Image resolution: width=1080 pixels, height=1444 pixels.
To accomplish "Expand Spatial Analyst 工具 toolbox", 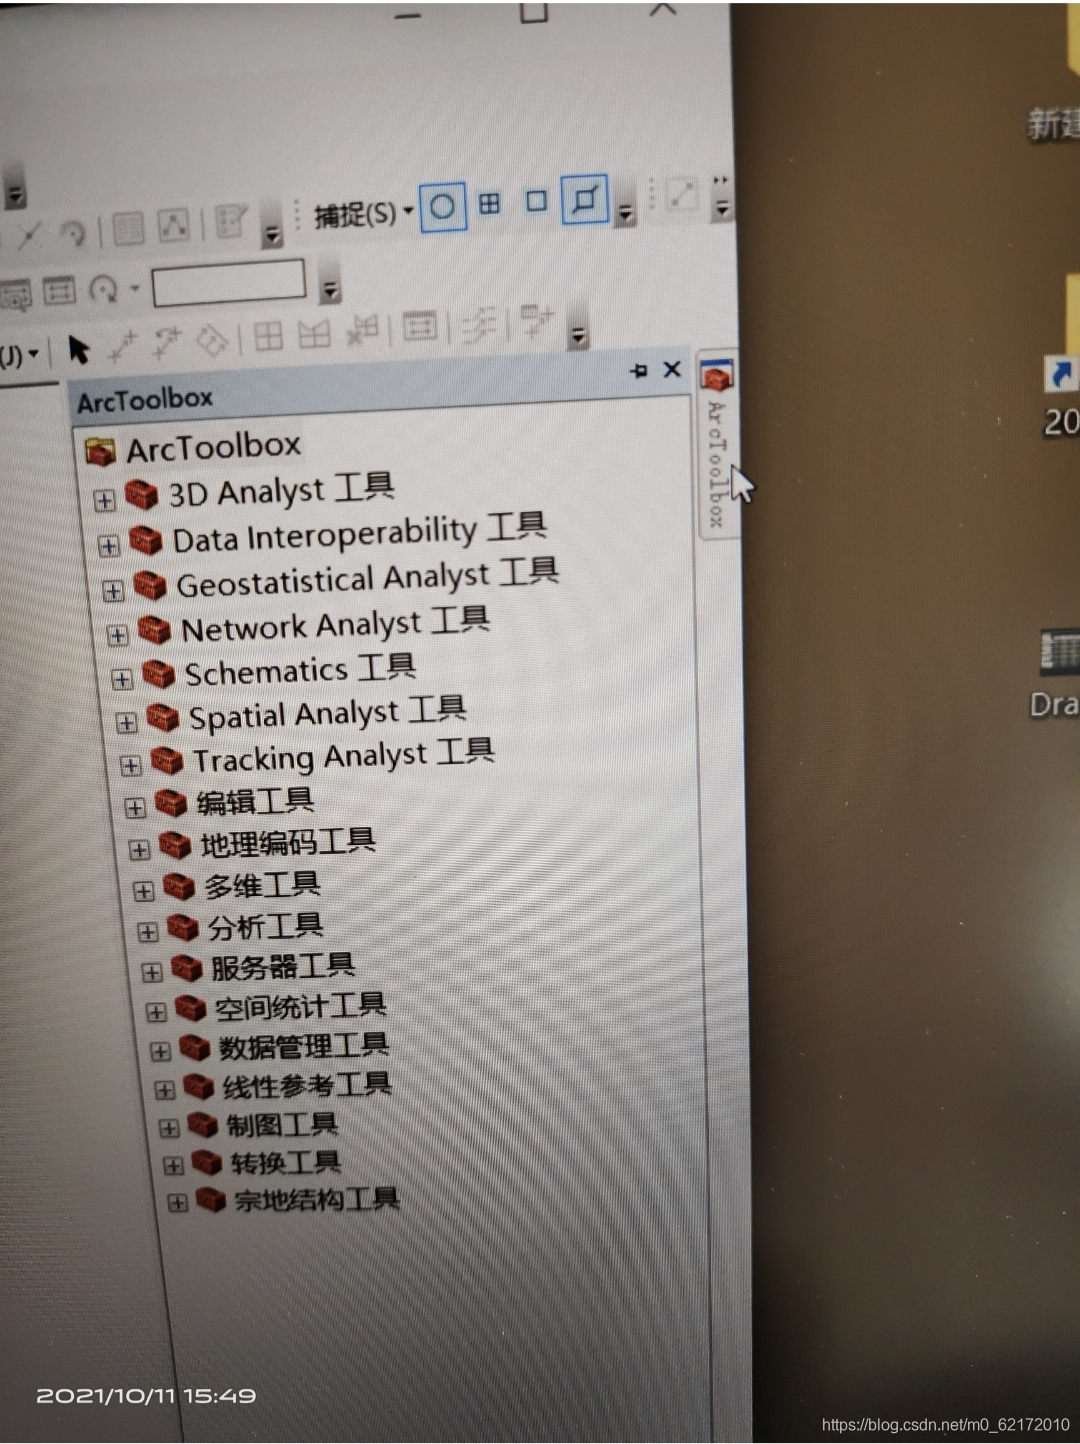I will point(126,722).
